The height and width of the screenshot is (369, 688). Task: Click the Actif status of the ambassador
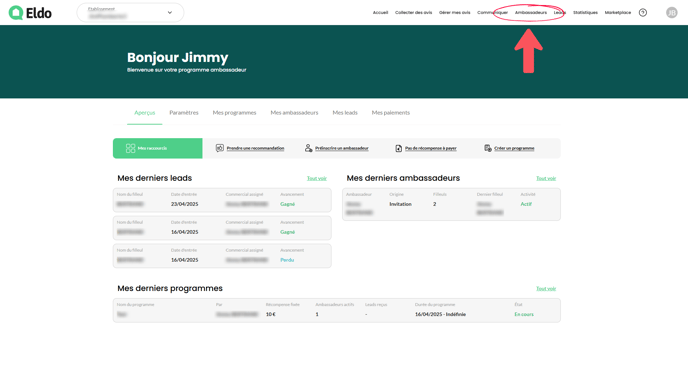click(x=526, y=204)
